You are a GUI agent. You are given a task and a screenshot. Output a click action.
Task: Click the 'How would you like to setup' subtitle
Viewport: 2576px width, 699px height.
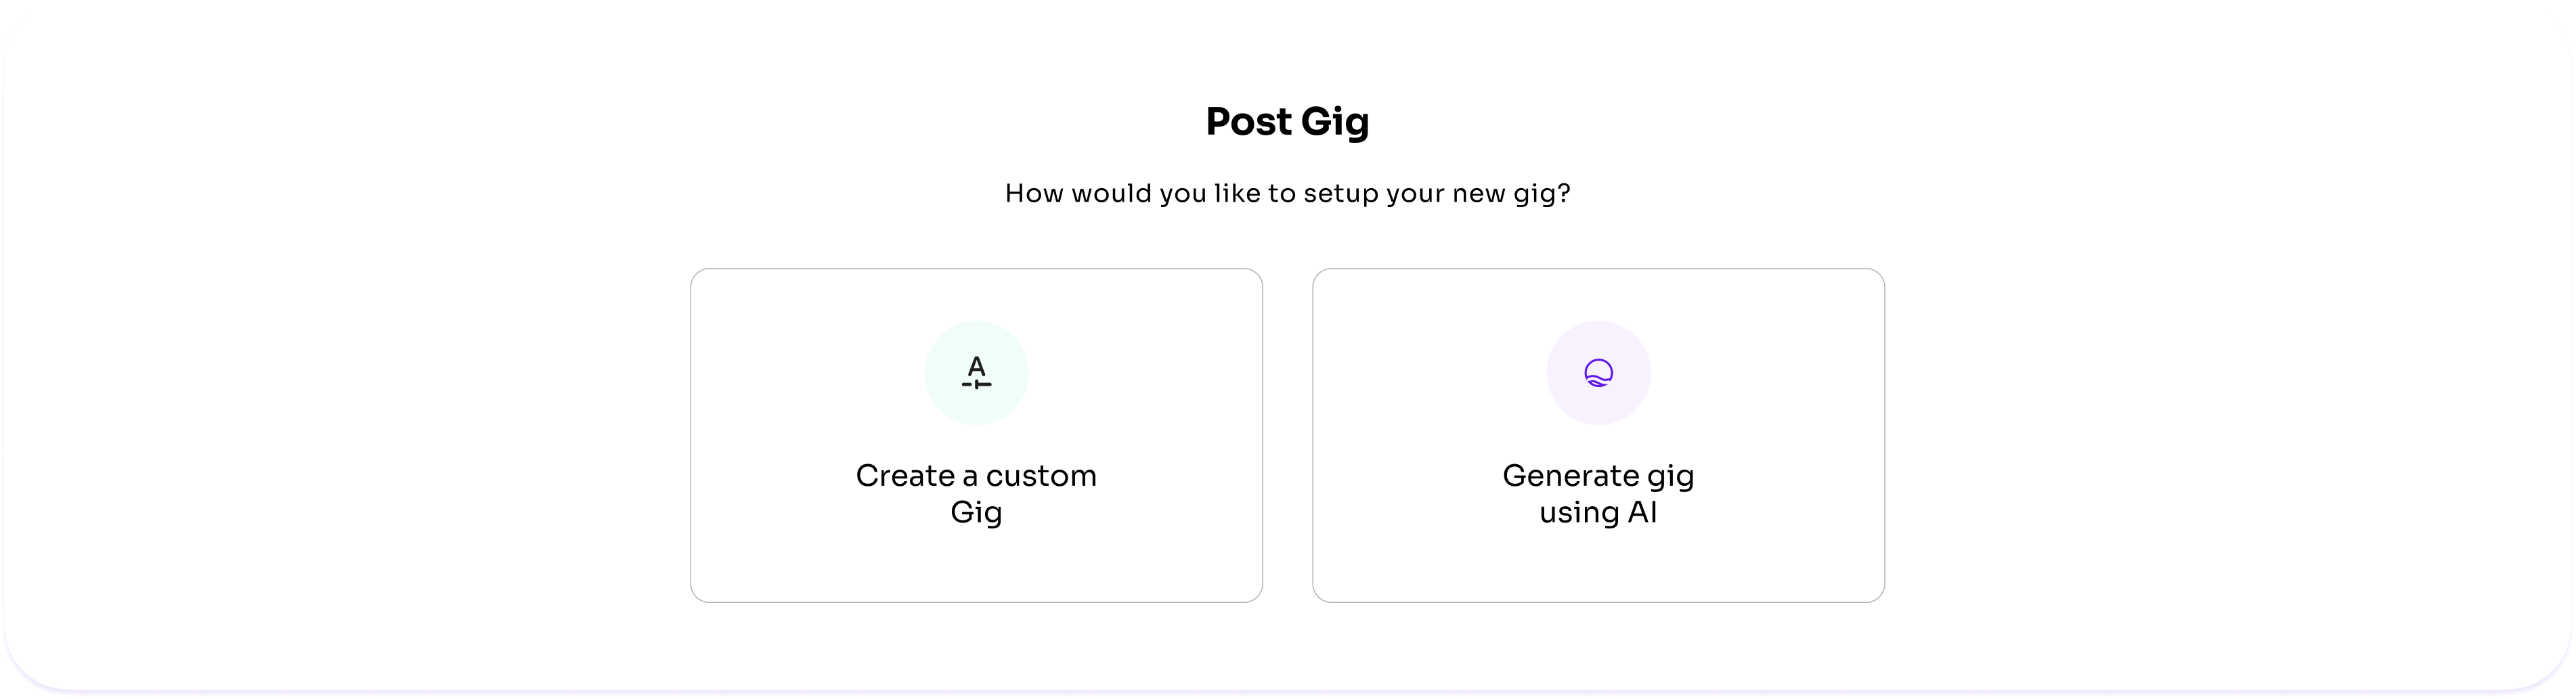tap(1287, 193)
